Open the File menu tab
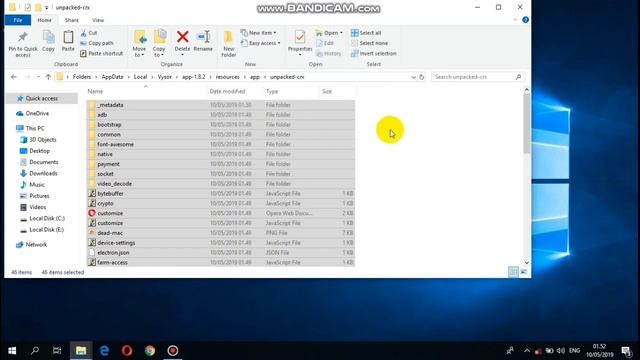The height and width of the screenshot is (360, 640). point(18,20)
